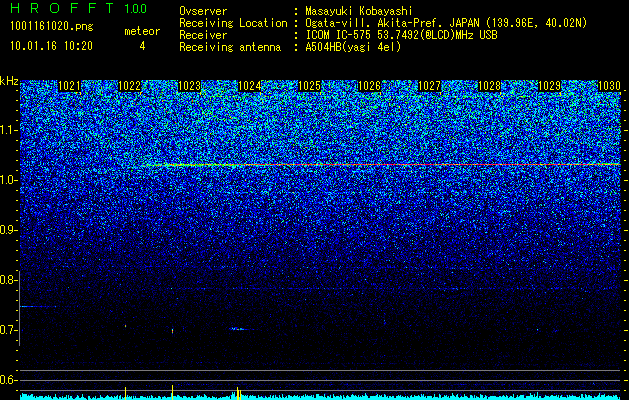Click the 0.9 kHz axis label
This screenshot has height=400, width=629.
tap(9, 230)
